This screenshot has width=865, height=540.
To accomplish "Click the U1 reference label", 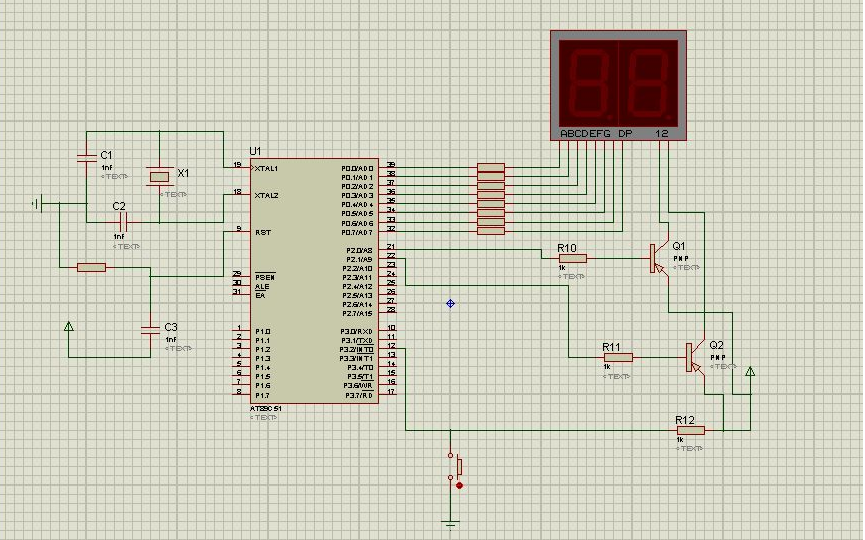I will (255, 151).
